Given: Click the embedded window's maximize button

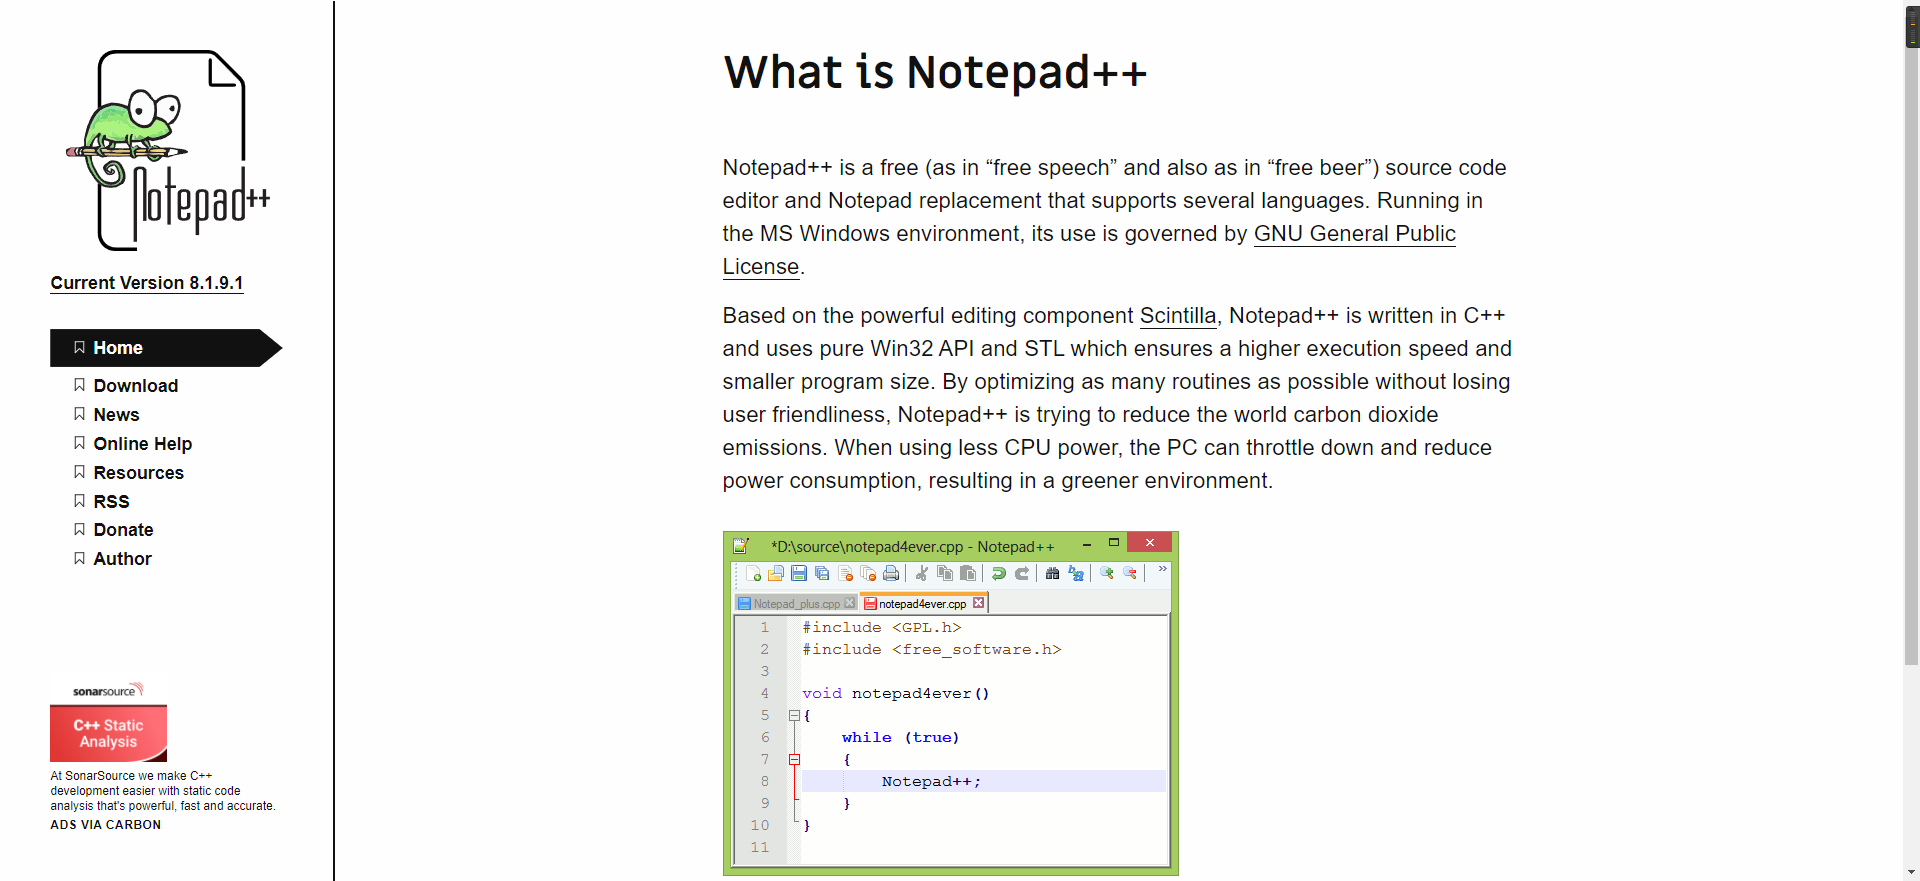Looking at the screenshot, I should 1114,543.
